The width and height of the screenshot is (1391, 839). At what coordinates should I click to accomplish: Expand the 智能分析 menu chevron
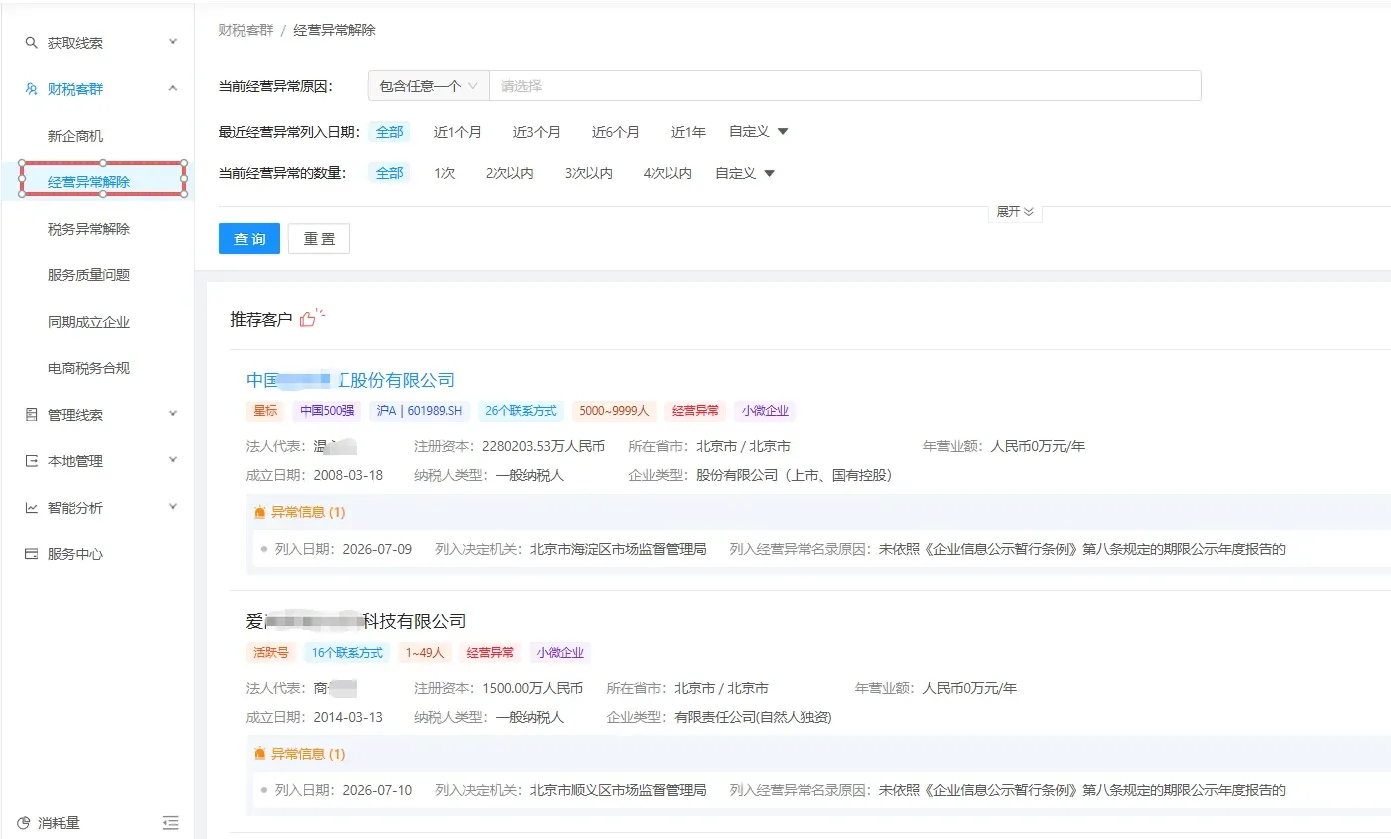click(x=173, y=507)
